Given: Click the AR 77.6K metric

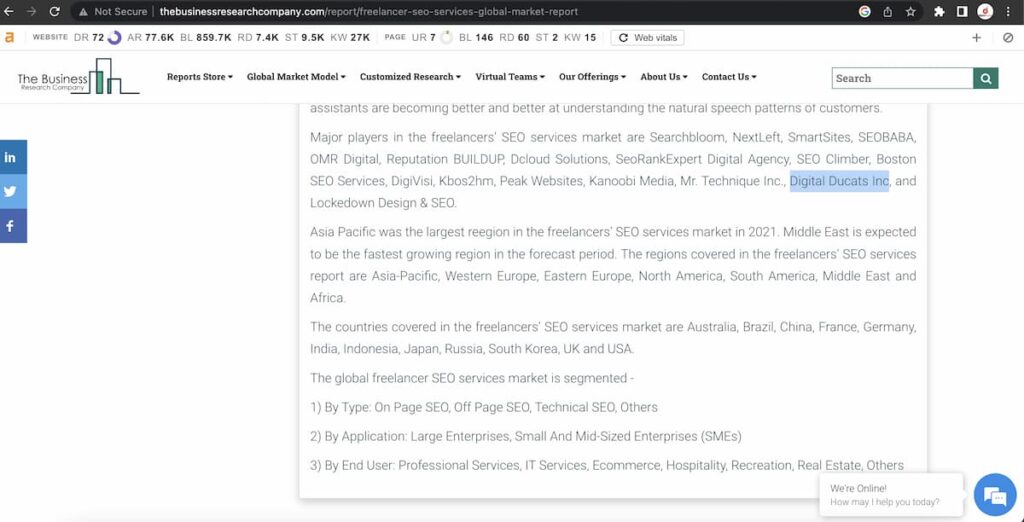Looking at the screenshot, I should click(151, 37).
